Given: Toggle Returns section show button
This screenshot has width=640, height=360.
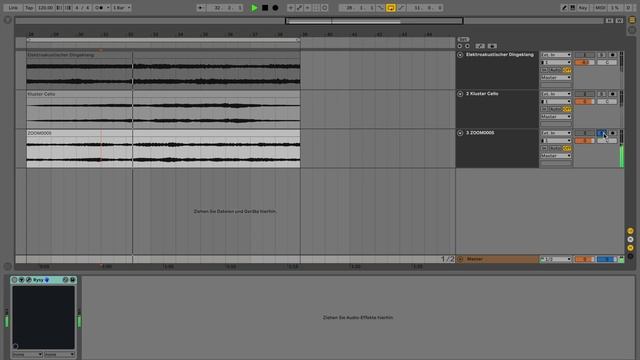Looking at the screenshot, I should coord(630,240).
